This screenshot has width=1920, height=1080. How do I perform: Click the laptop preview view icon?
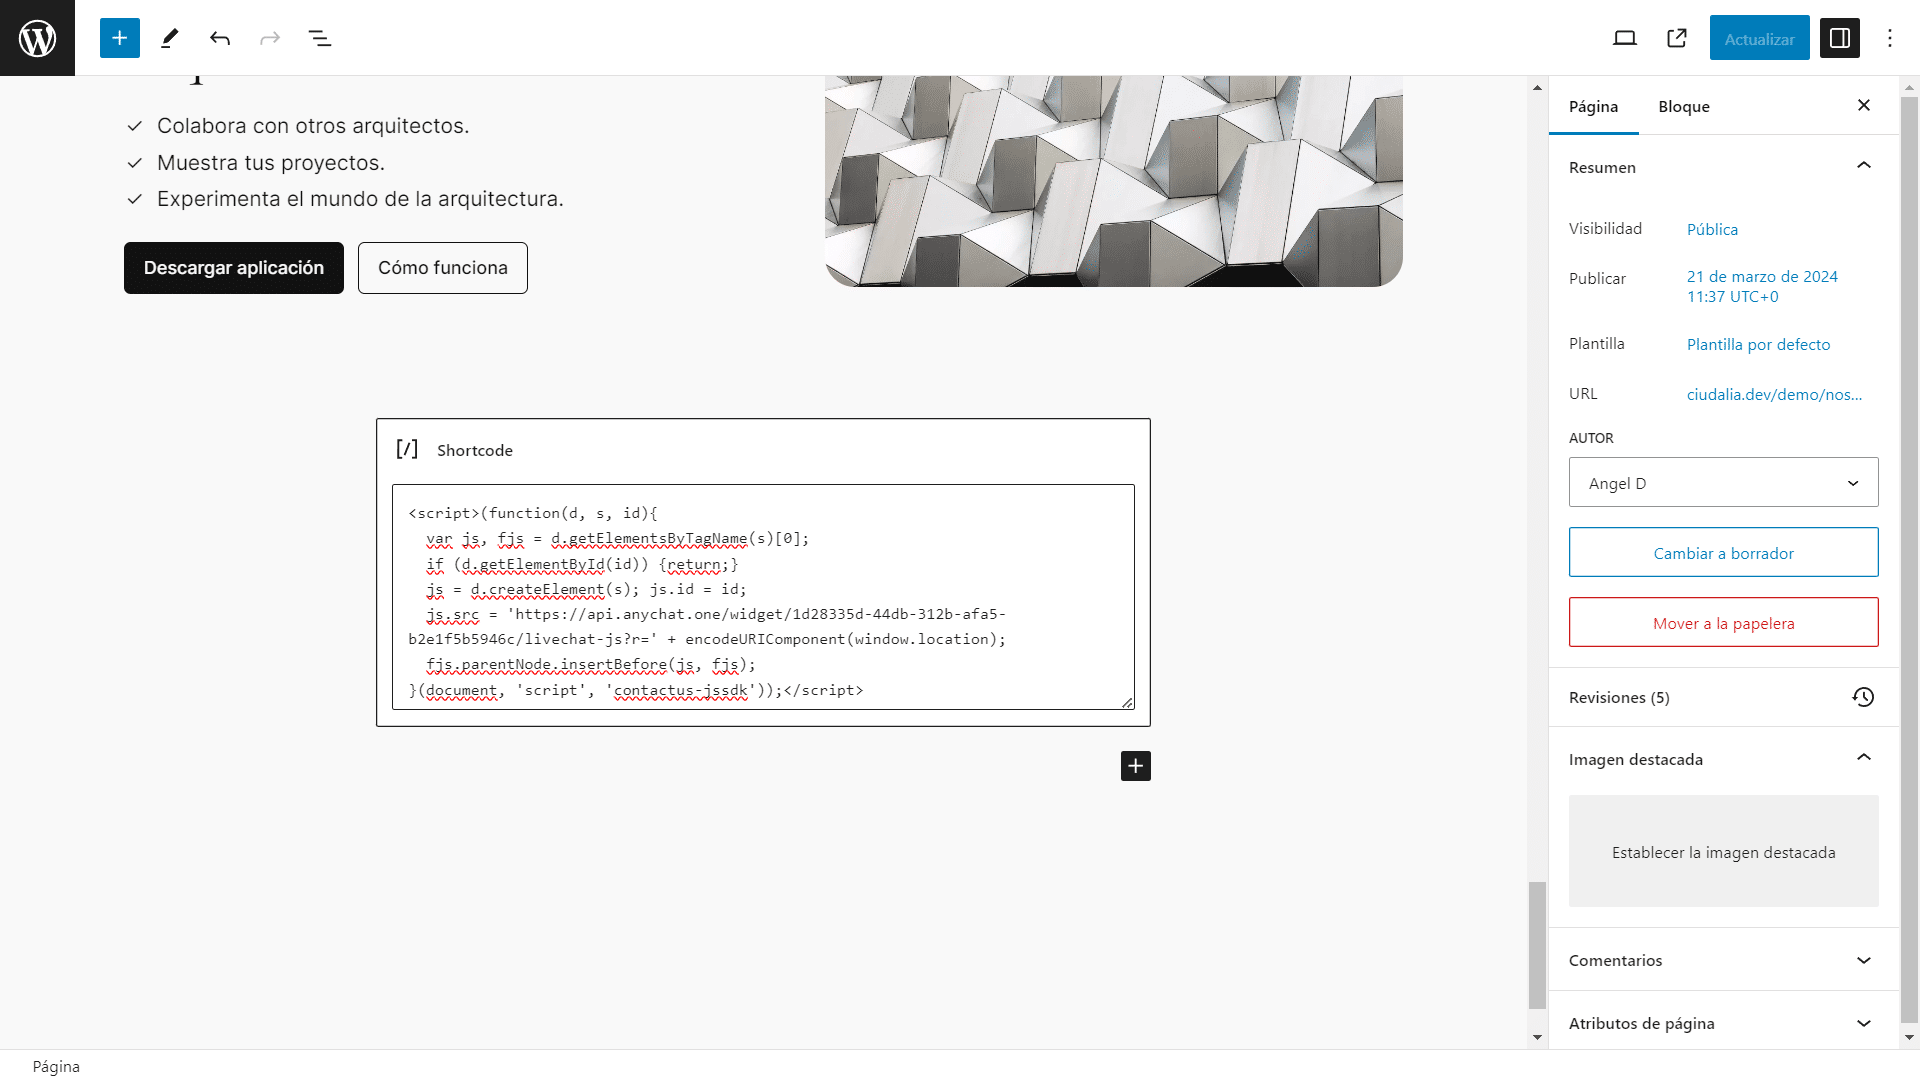[1625, 38]
